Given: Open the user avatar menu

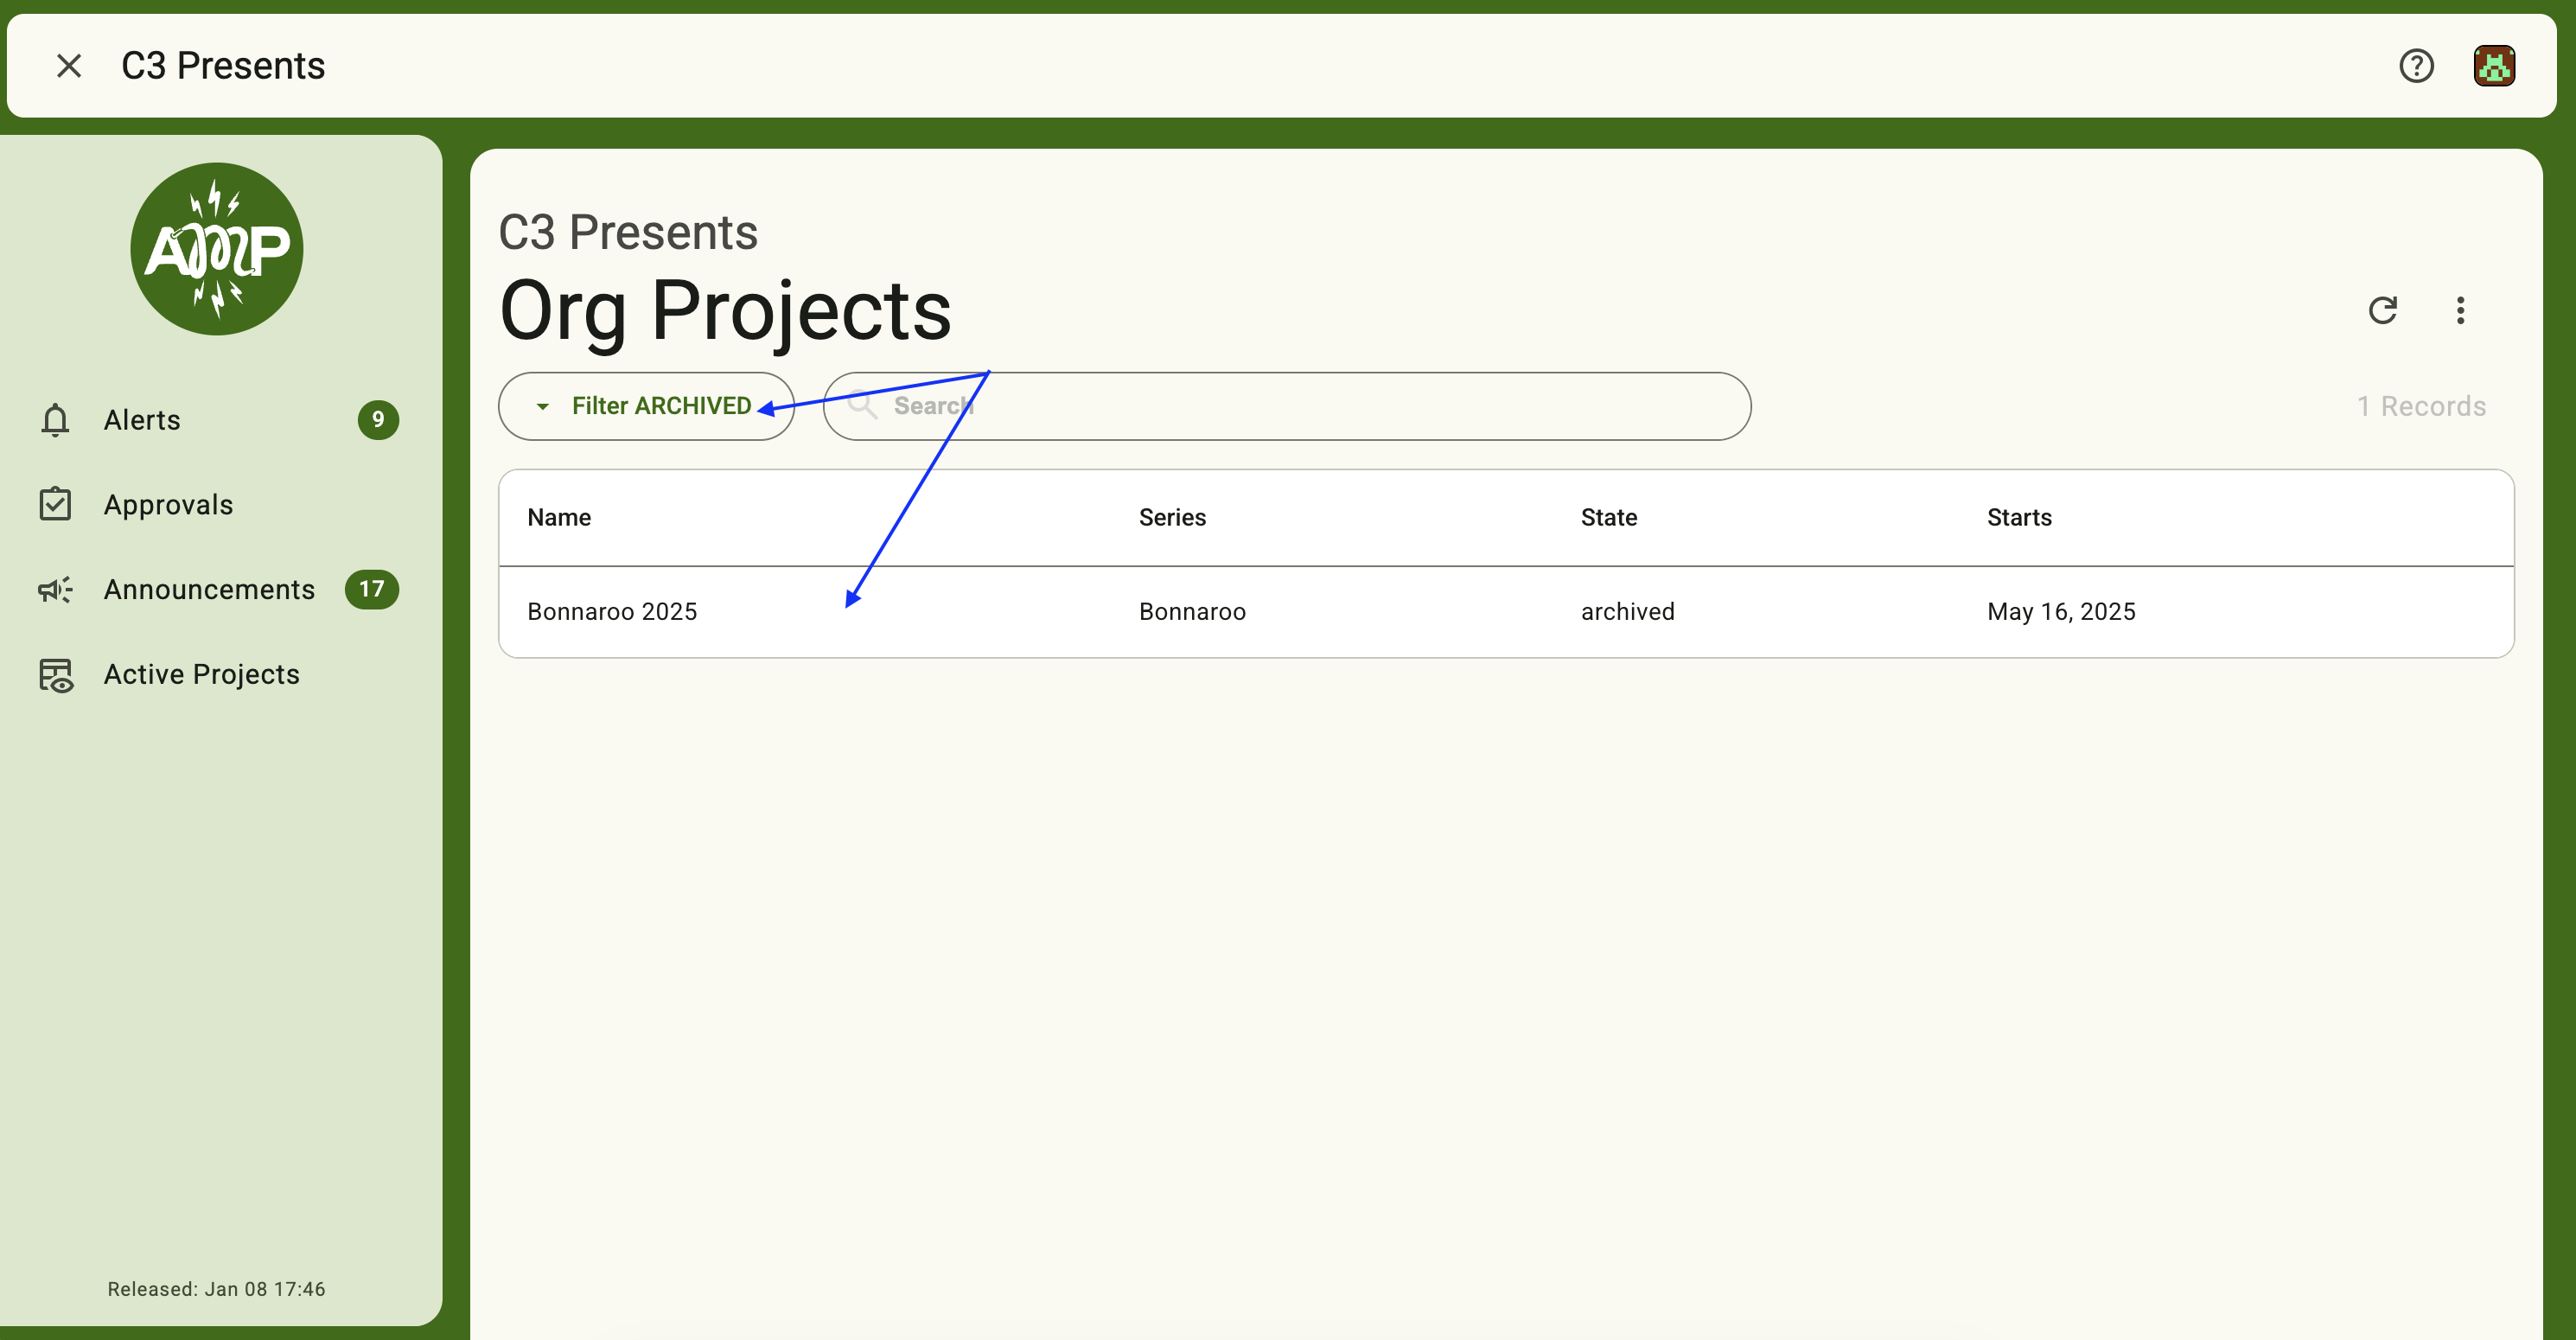Looking at the screenshot, I should (x=2494, y=66).
